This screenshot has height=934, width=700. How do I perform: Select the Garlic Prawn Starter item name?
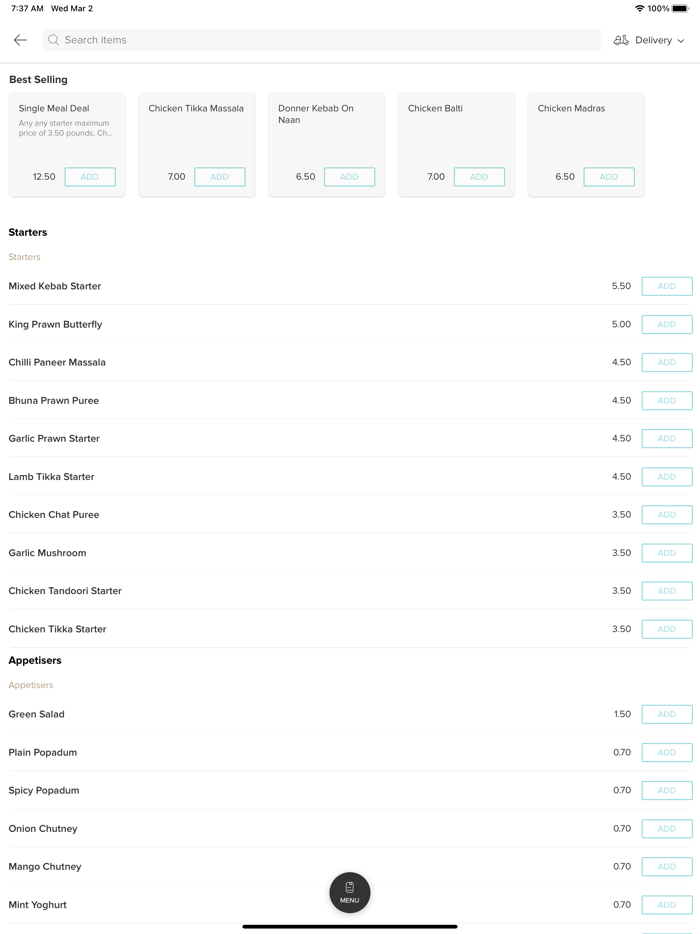[54, 438]
